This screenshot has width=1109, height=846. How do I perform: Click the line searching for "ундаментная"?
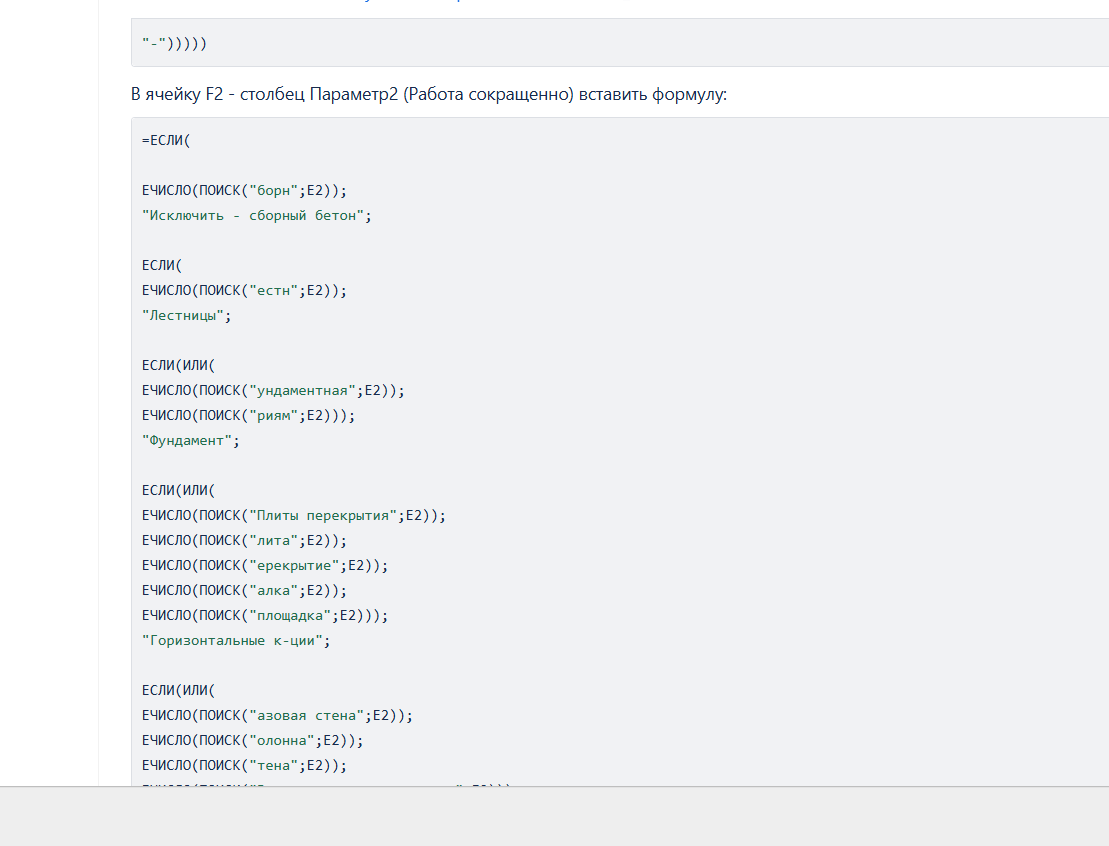pyautogui.click(x=273, y=390)
